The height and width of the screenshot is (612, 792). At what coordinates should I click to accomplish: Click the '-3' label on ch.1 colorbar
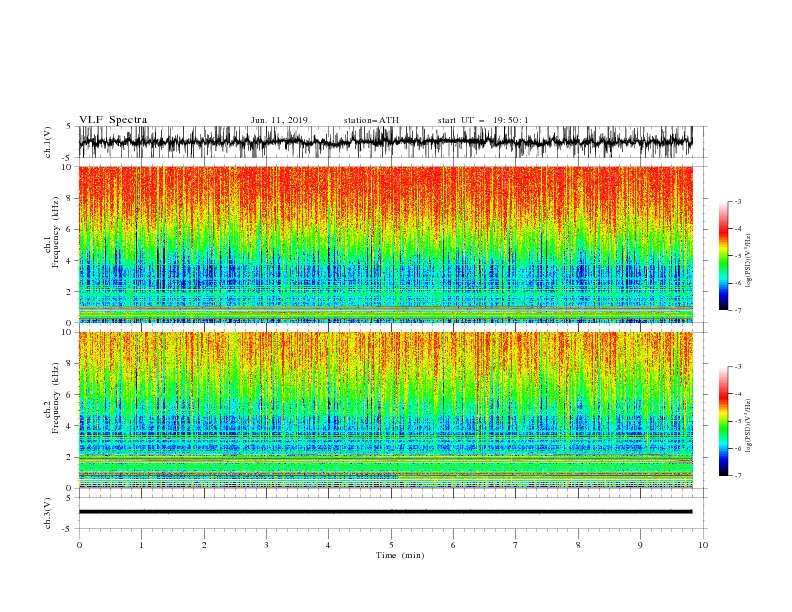click(737, 201)
